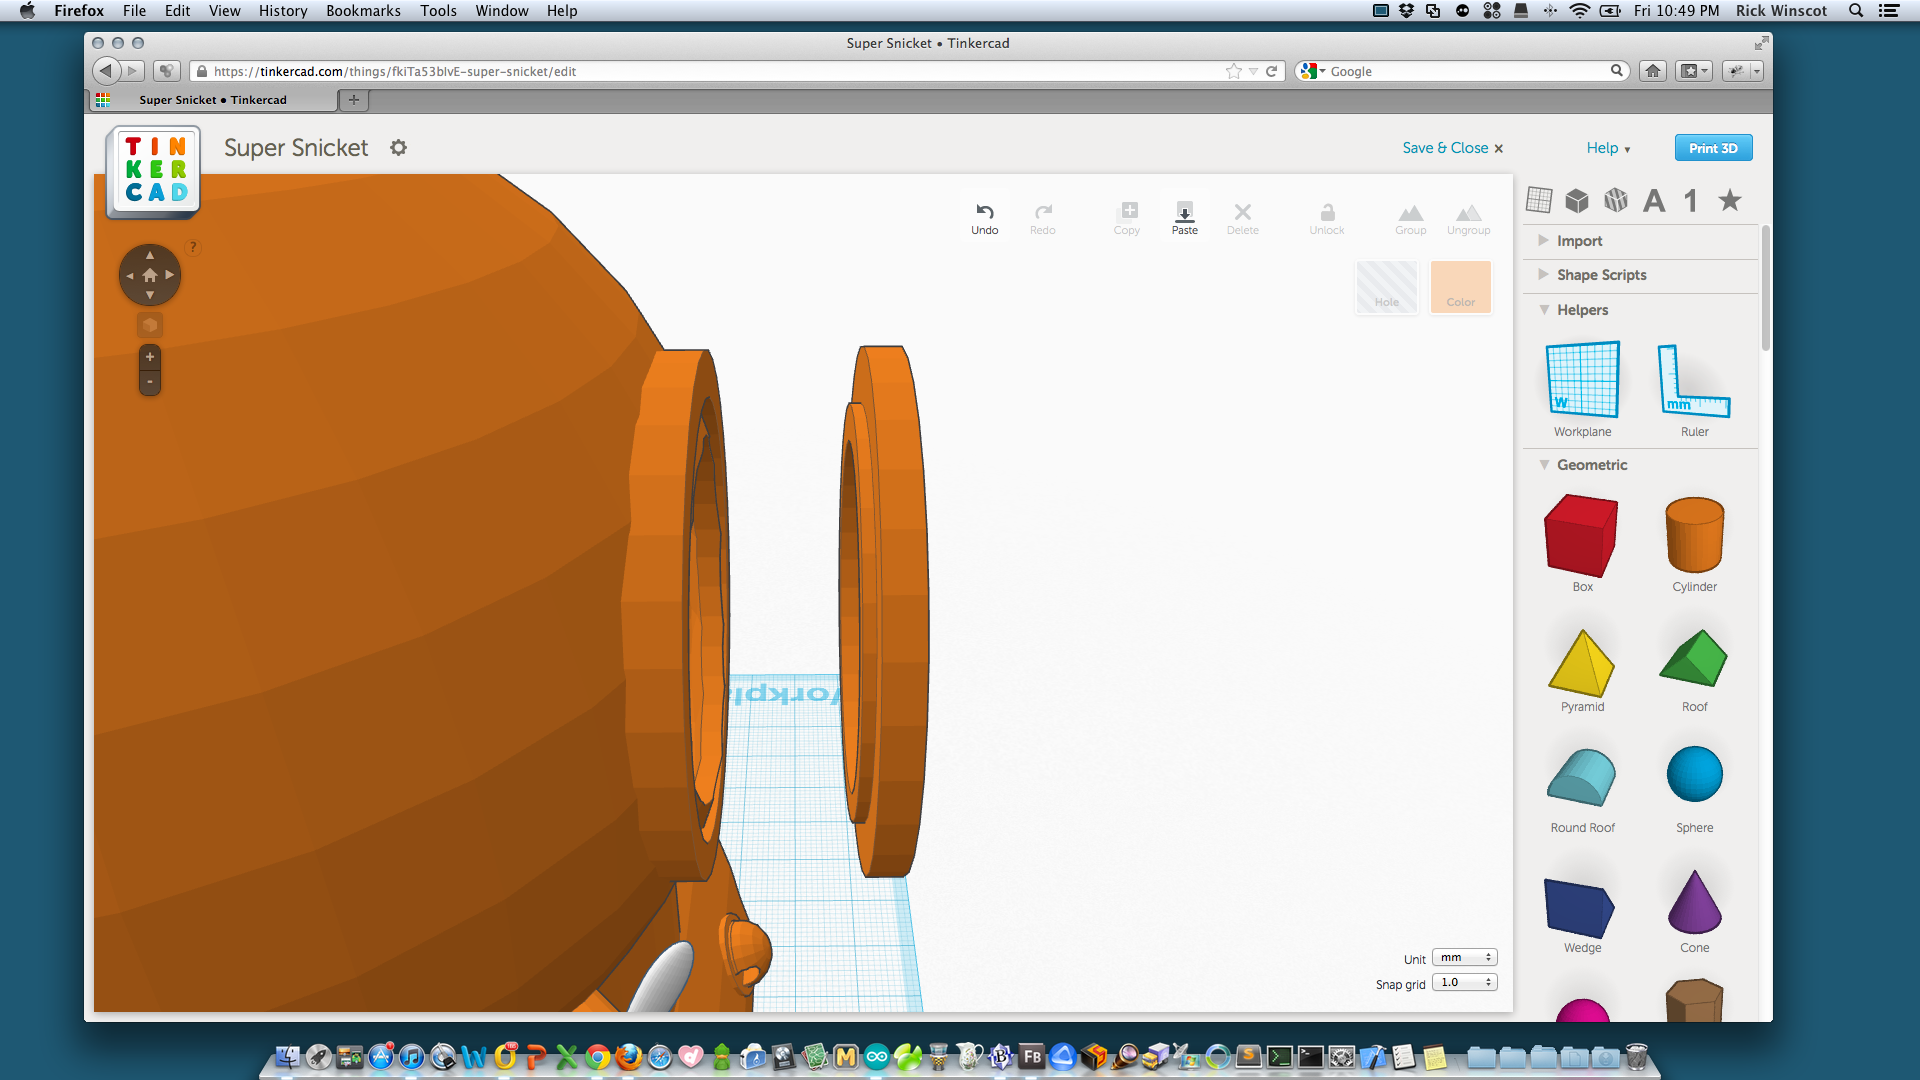Show the star favorites shapes category
Viewport: 1920px width, 1080px height.
pos(1730,200)
